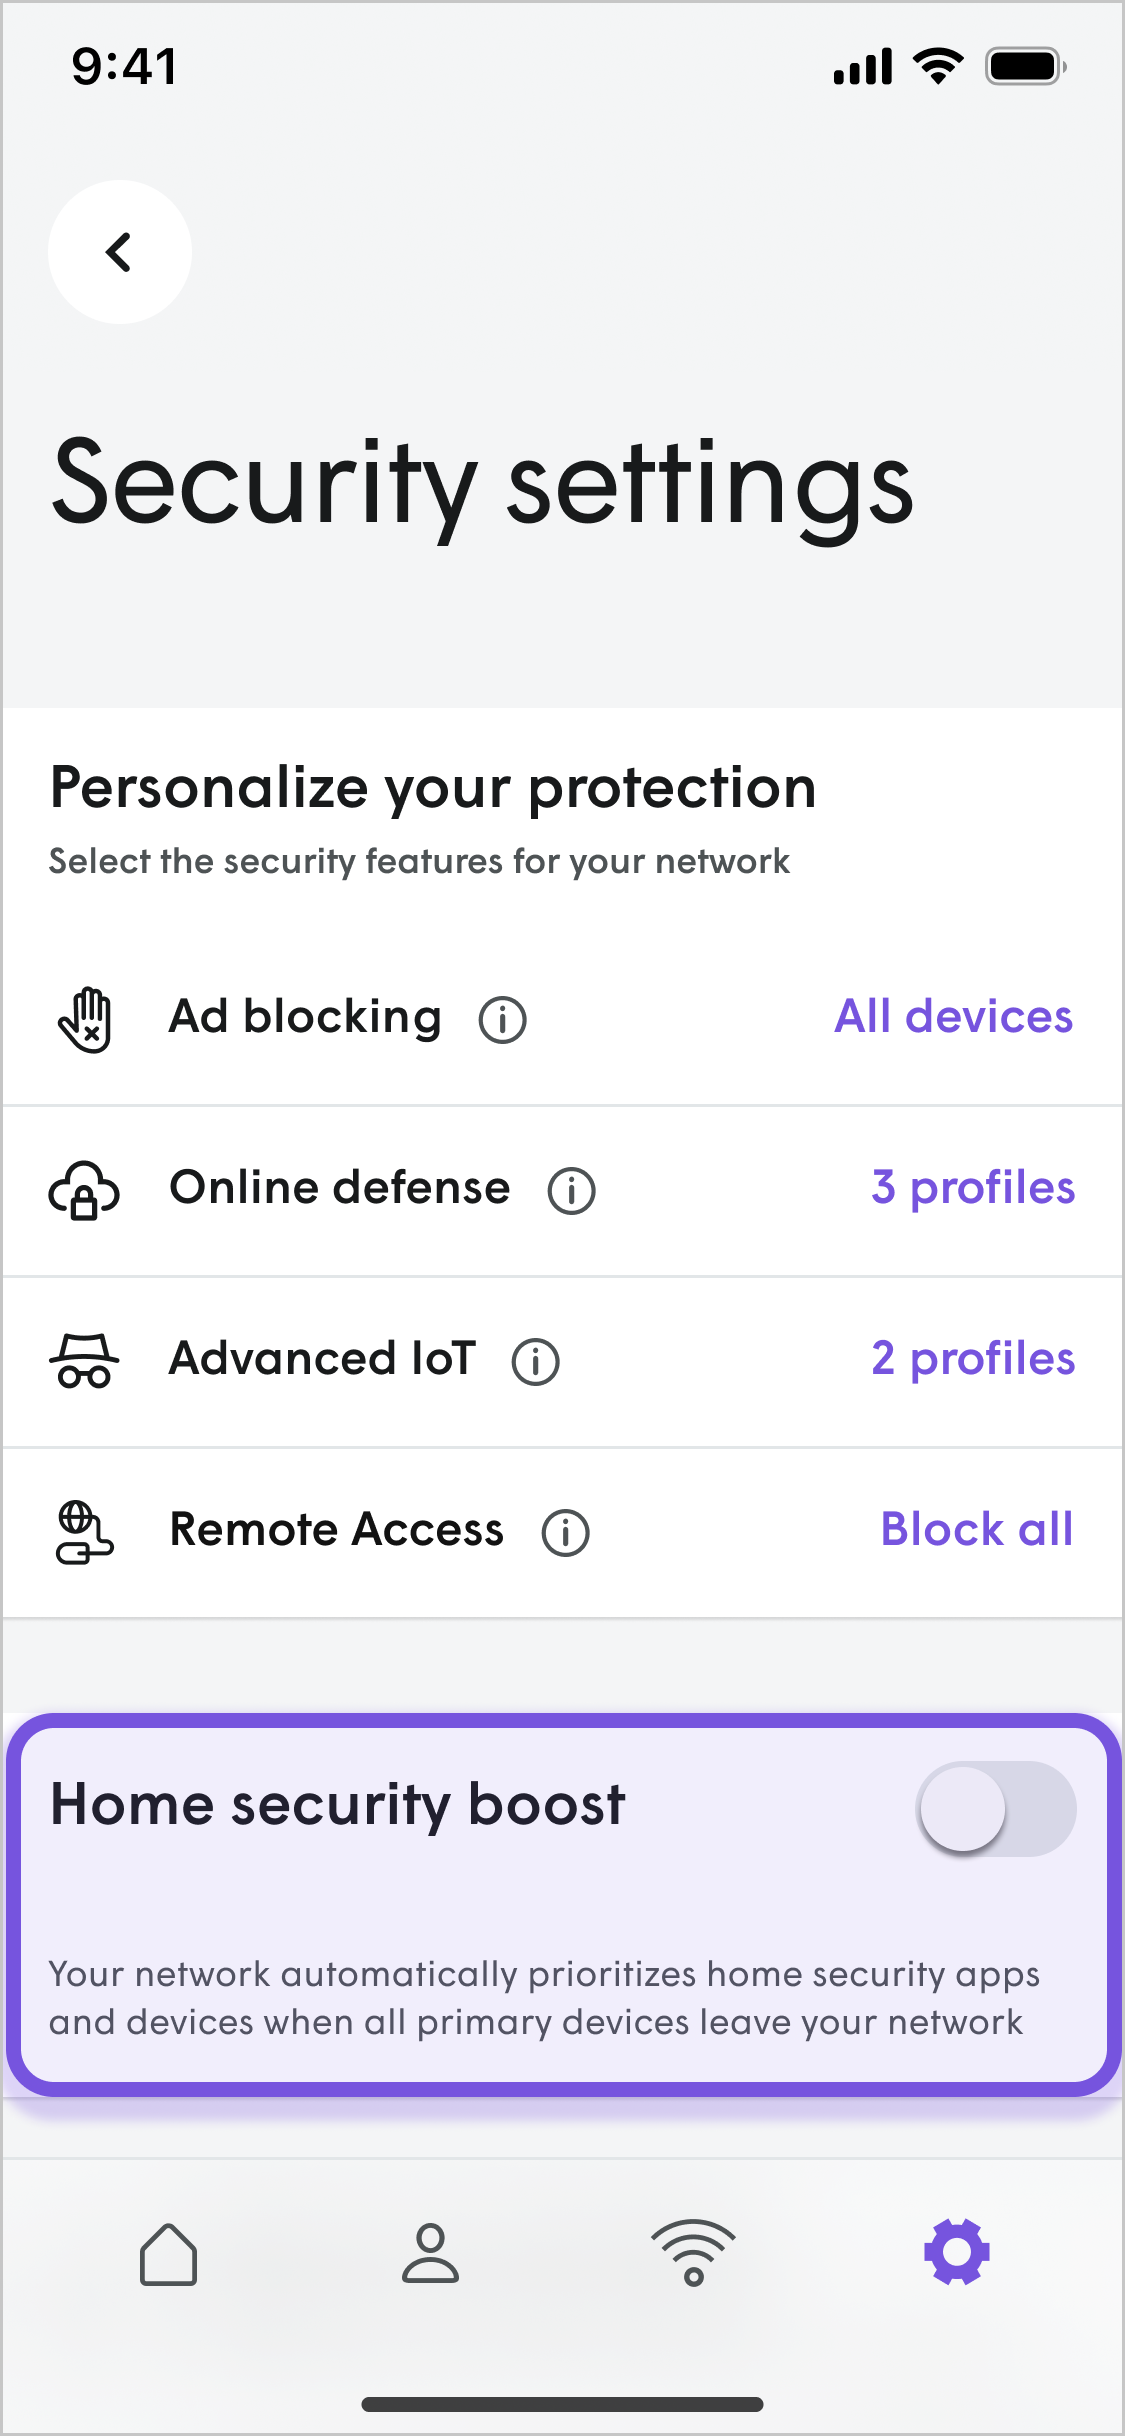Open Ad blocking info icon
The image size is (1125, 2436).
[x=502, y=1020]
